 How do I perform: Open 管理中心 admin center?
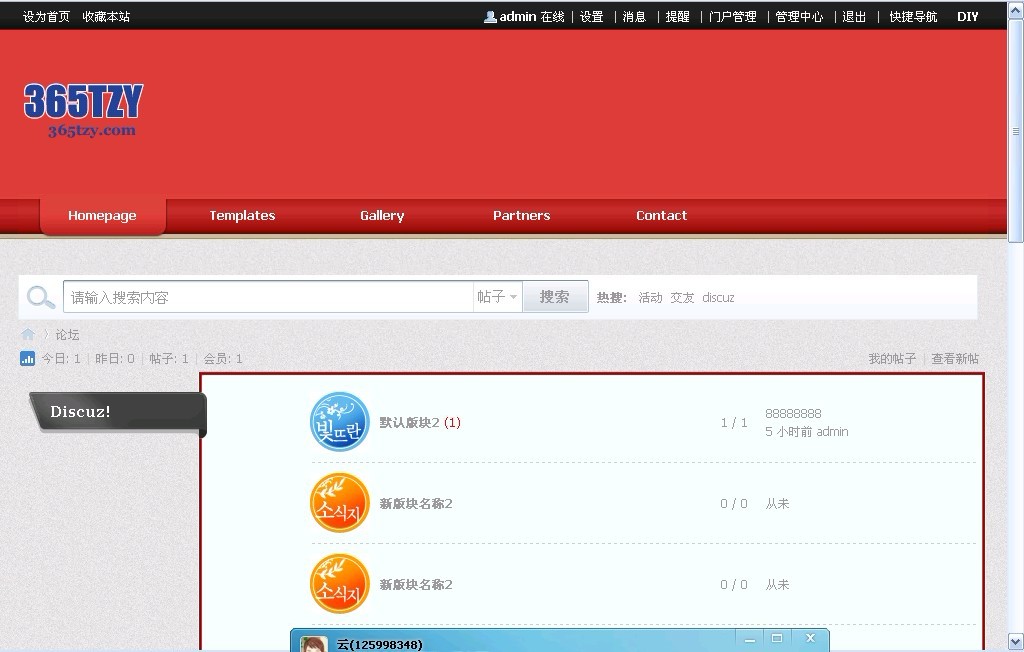pyautogui.click(x=799, y=17)
